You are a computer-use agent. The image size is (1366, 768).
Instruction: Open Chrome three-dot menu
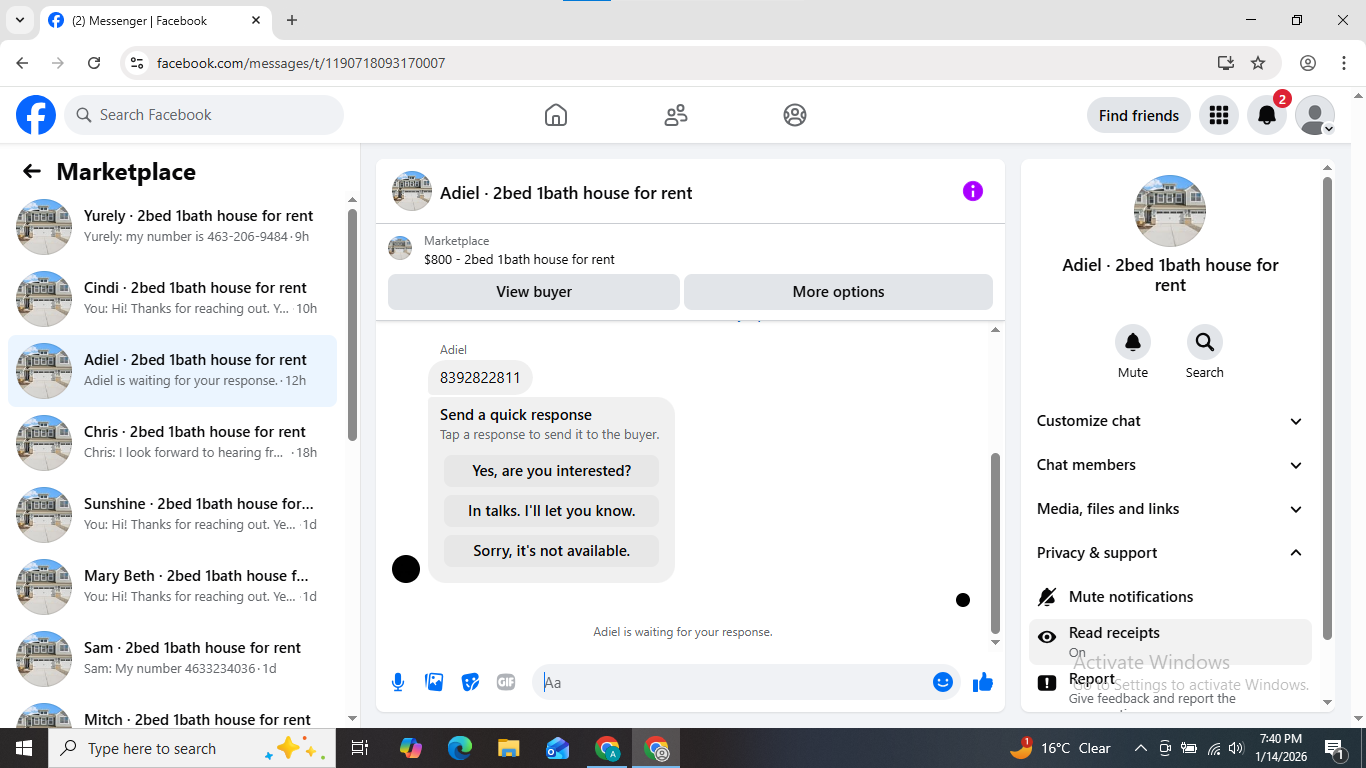tap(1344, 63)
